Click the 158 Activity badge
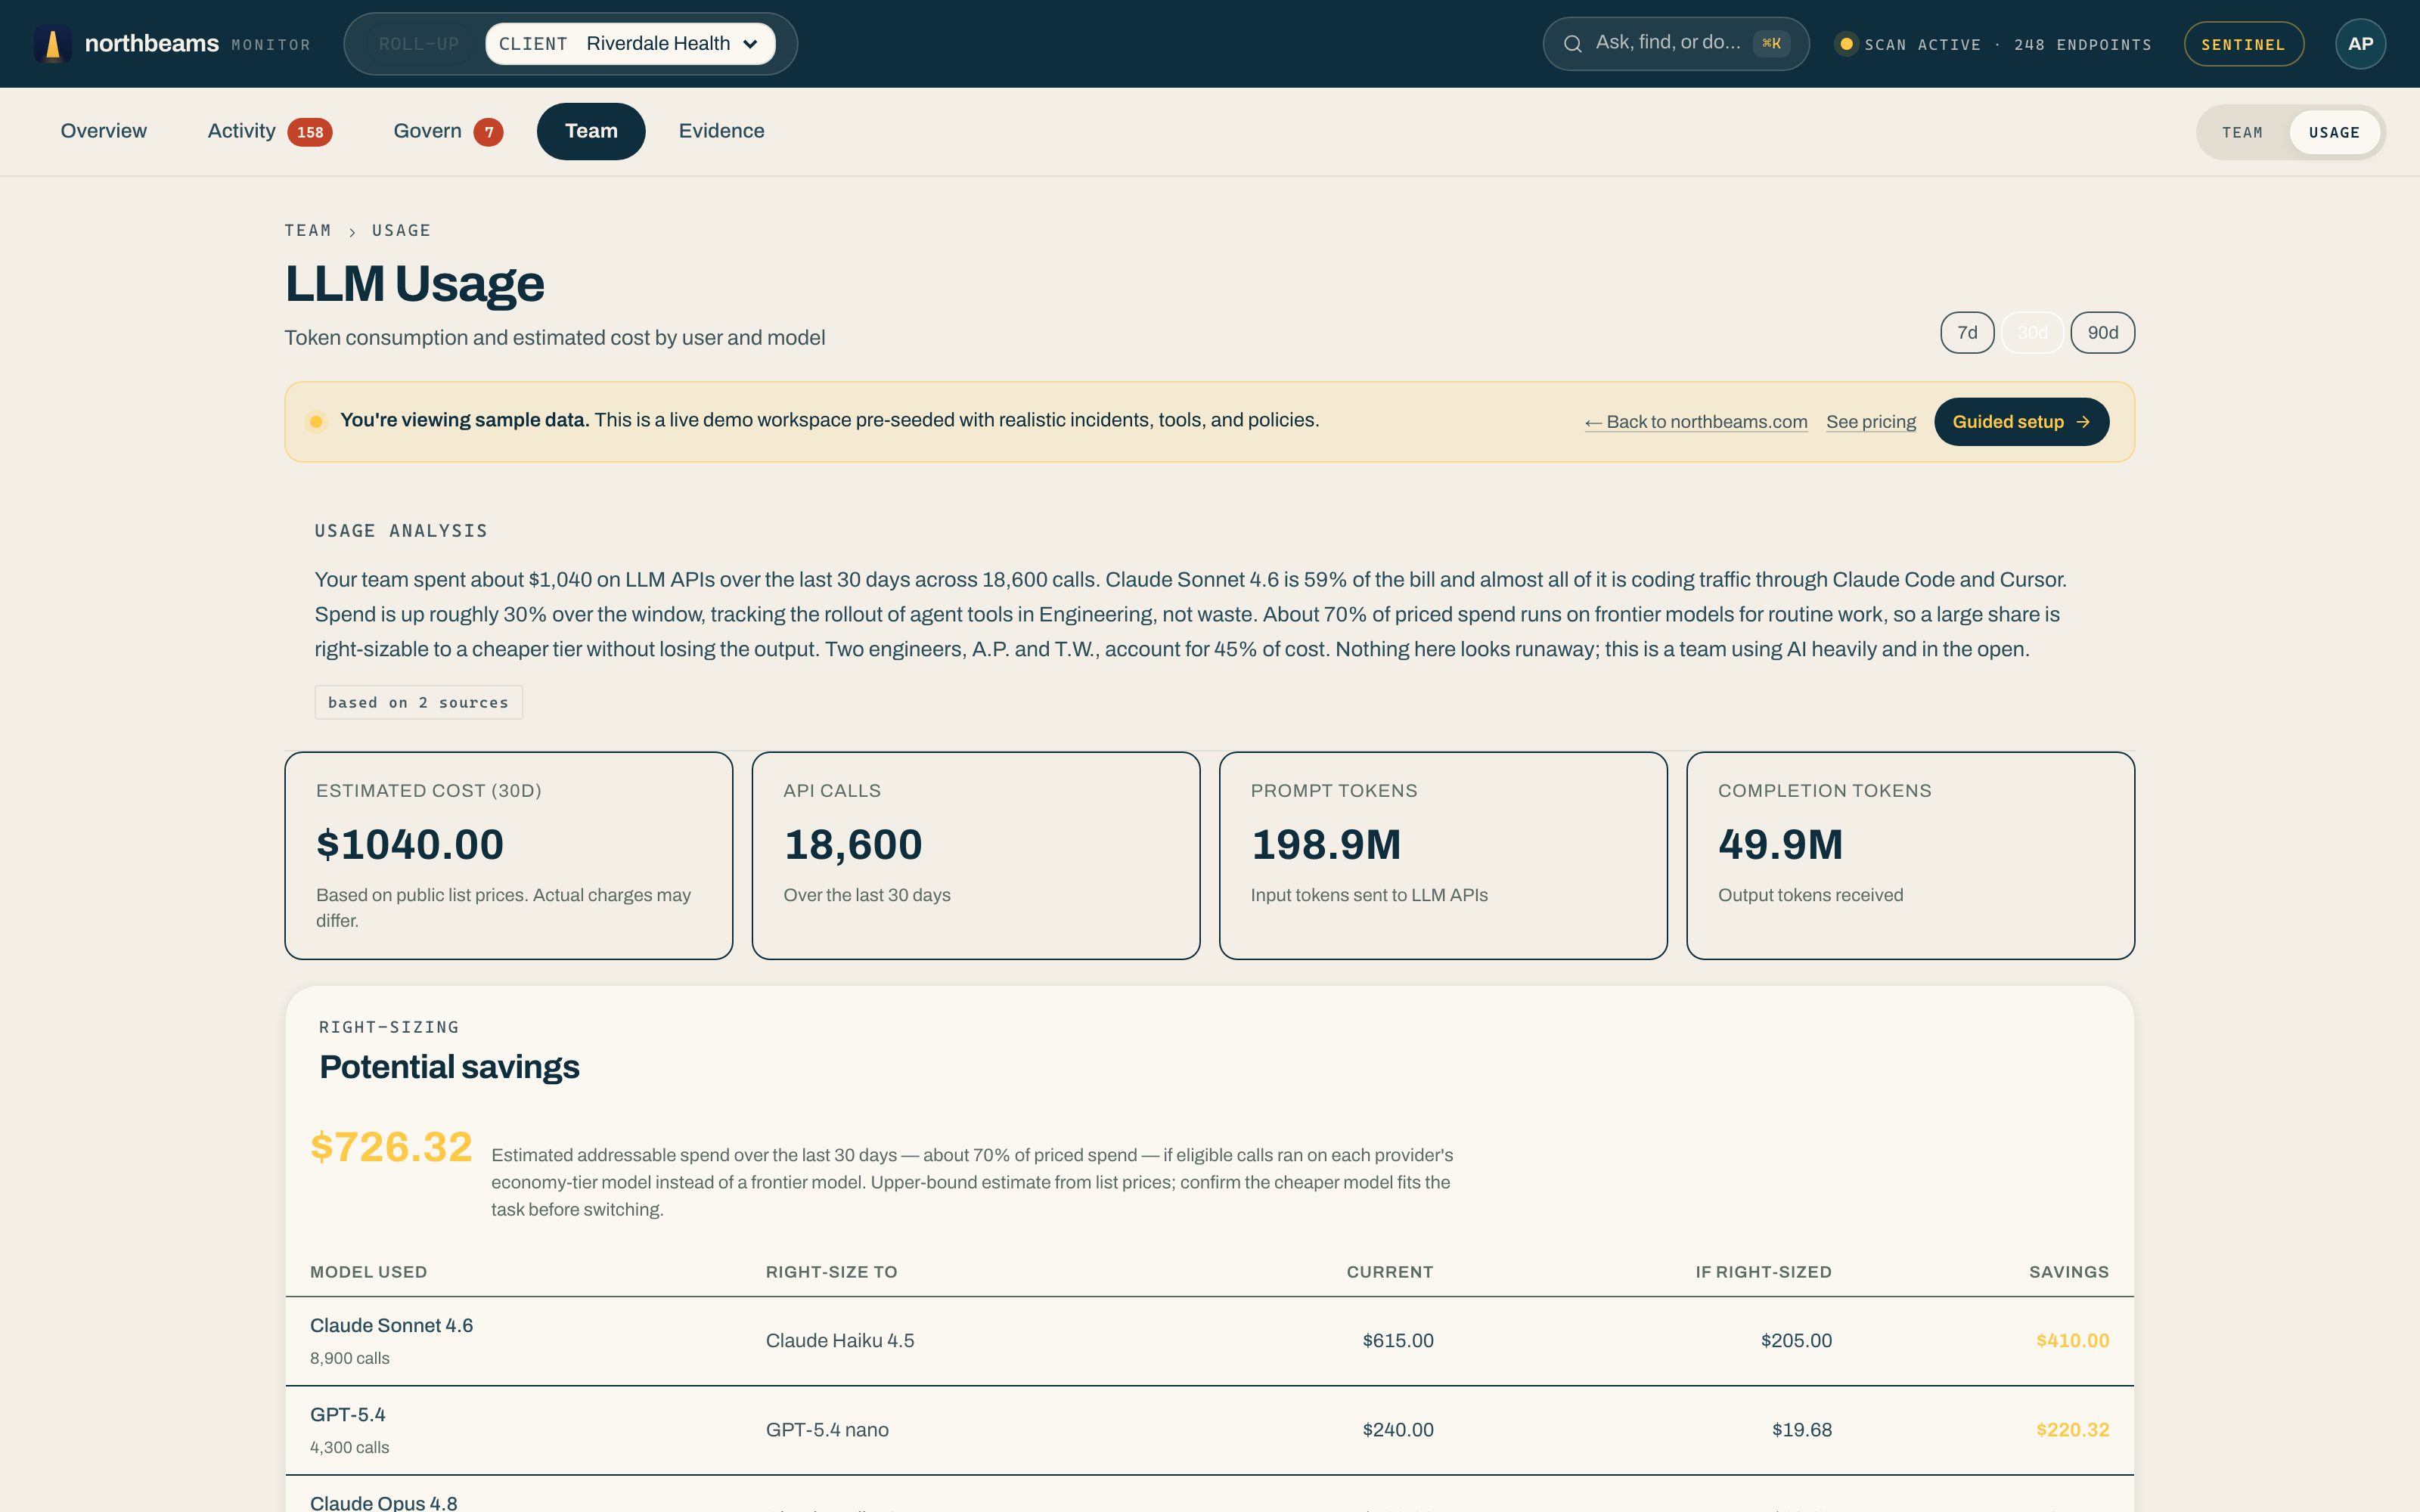Screen dimensions: 2420x1512 [x=310, y=132]
